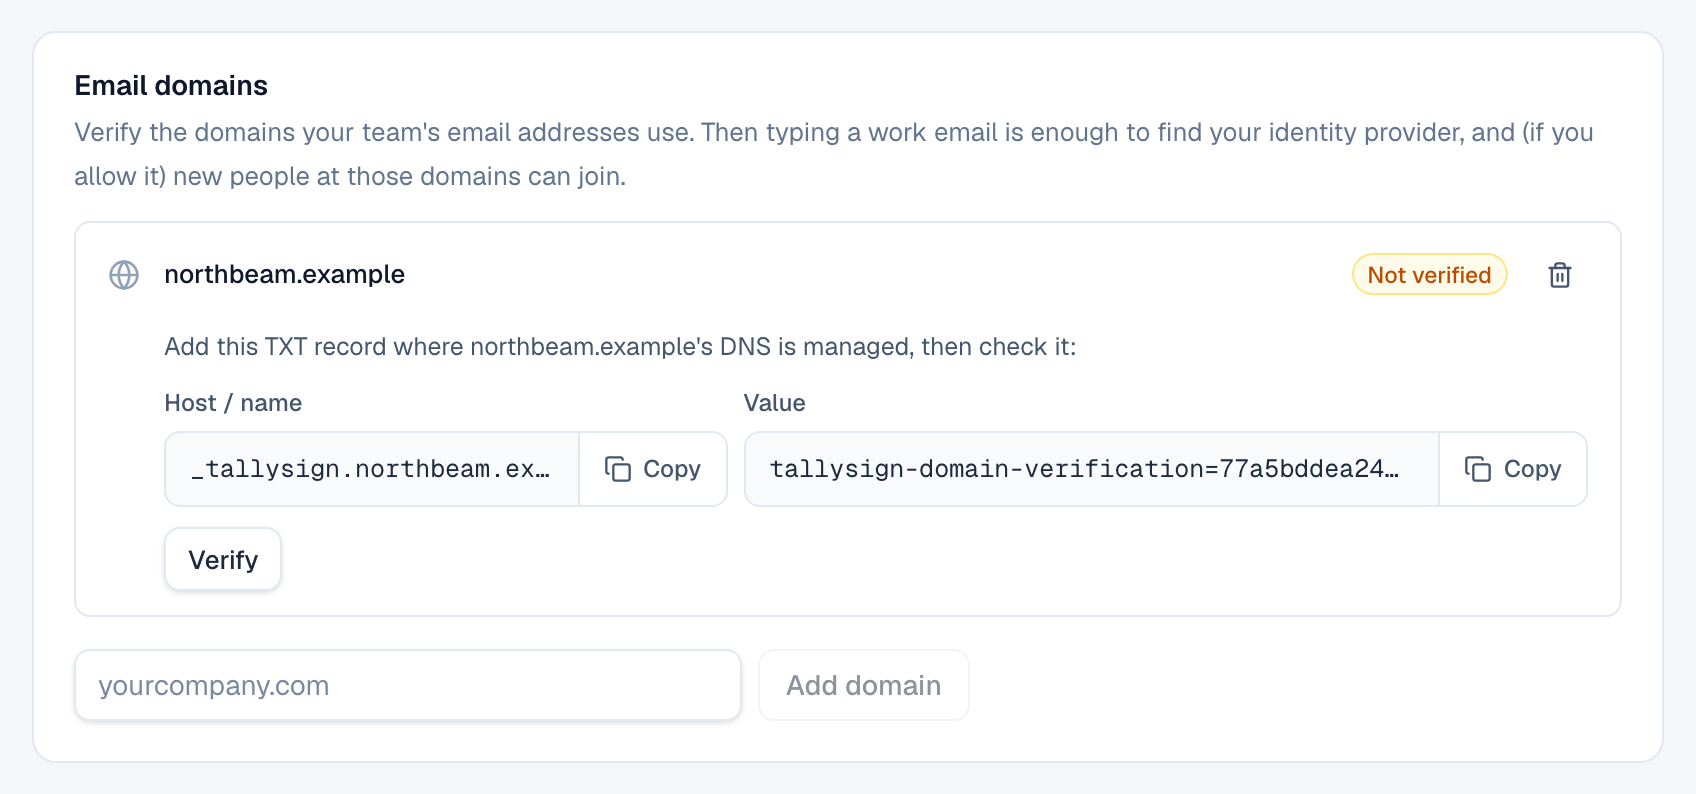The width and height of the screenshot is (1696, 794).
Task: Click the ellipsis ending the truncated verification value
Action: coord(1392,469)
